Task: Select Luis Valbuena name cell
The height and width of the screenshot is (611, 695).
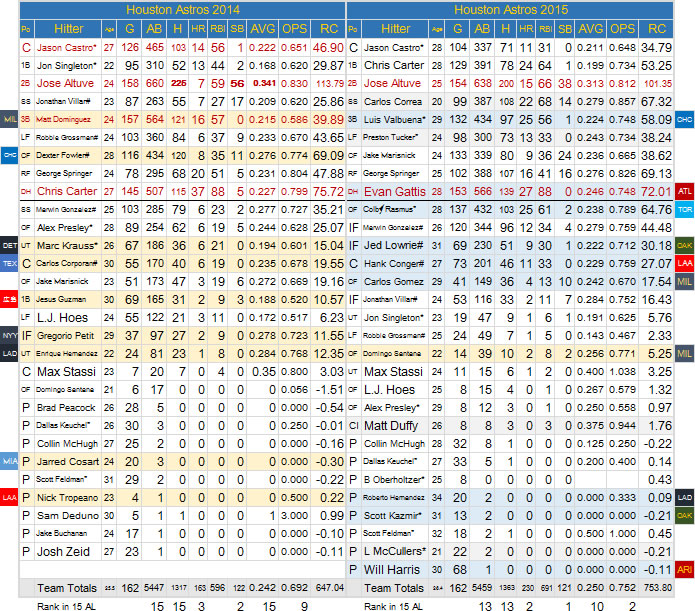Action: tap(394, 119)
